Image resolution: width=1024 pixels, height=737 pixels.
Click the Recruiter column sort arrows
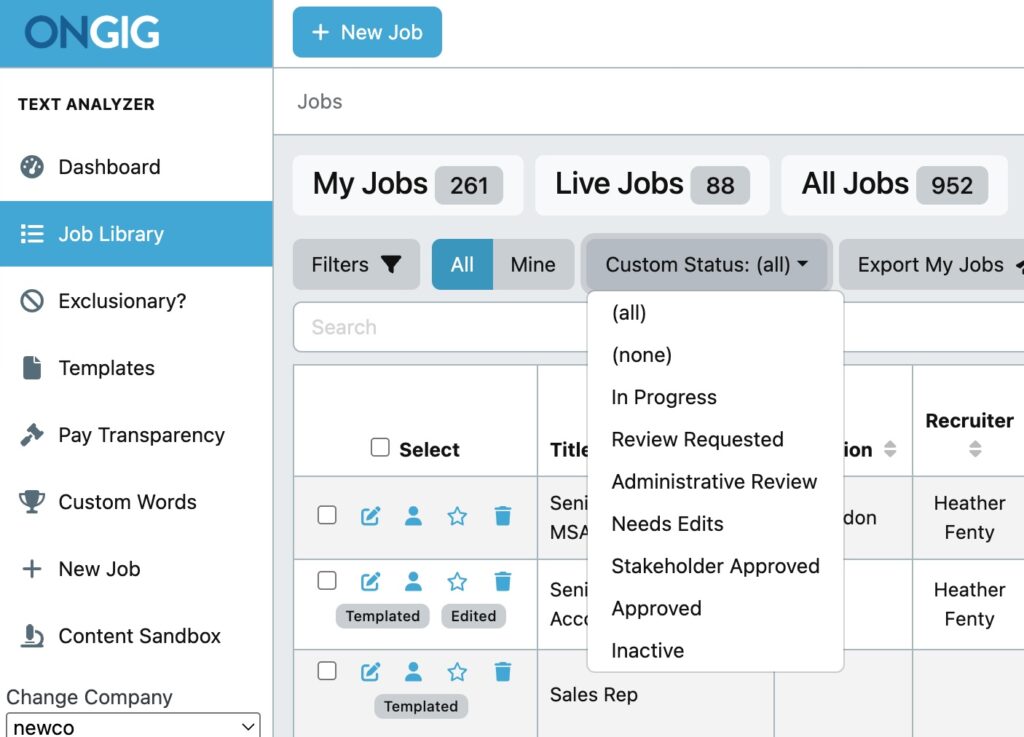point(975,450)
